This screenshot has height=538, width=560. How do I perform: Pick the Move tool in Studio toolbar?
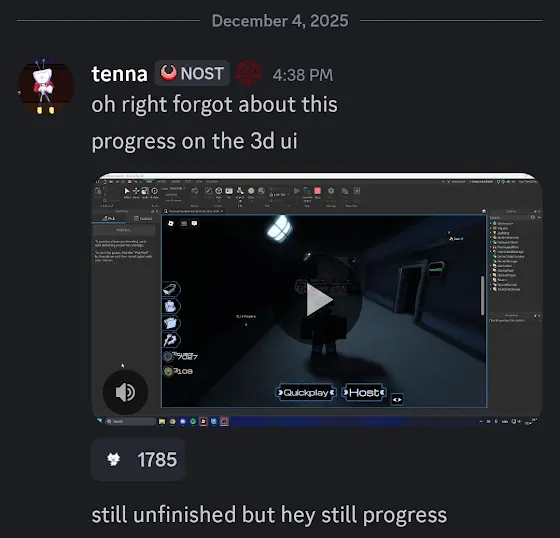click(136, 191)
